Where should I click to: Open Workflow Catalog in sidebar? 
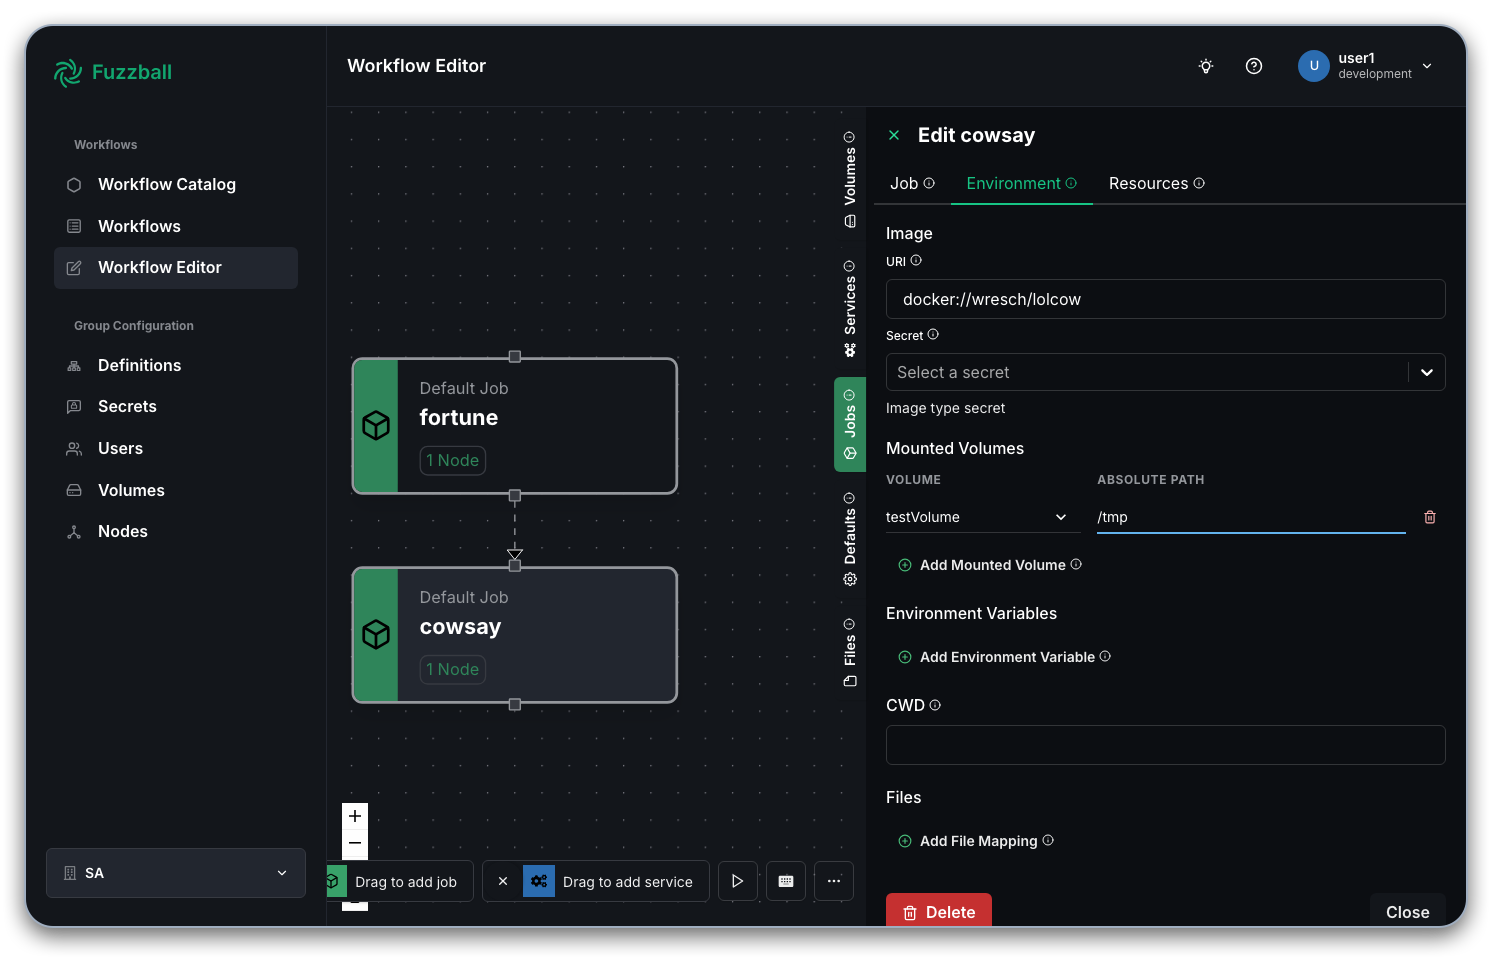pyautogui.click(x=176, y=184)
